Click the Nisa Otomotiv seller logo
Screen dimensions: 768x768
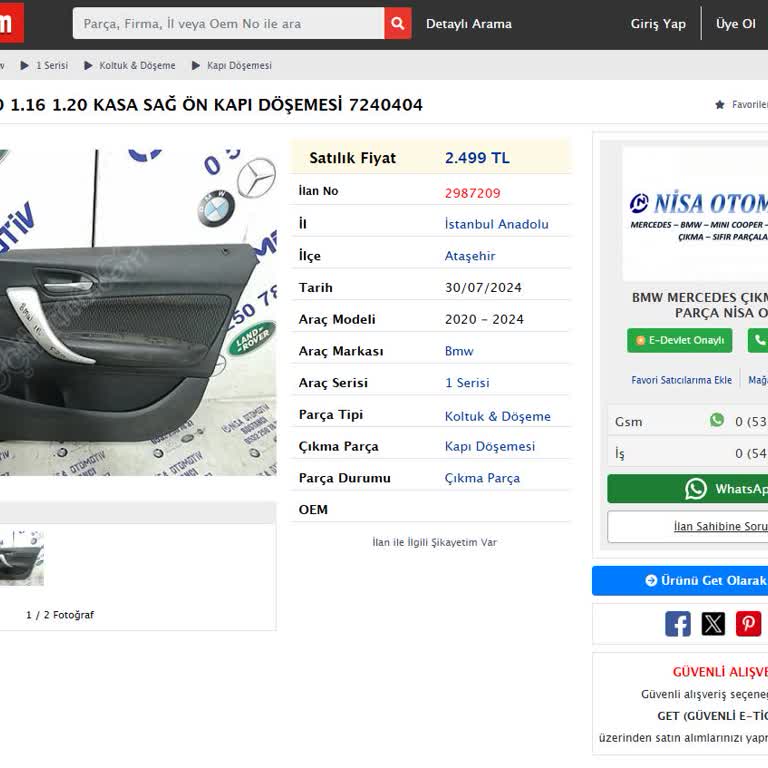coord(695,214)
